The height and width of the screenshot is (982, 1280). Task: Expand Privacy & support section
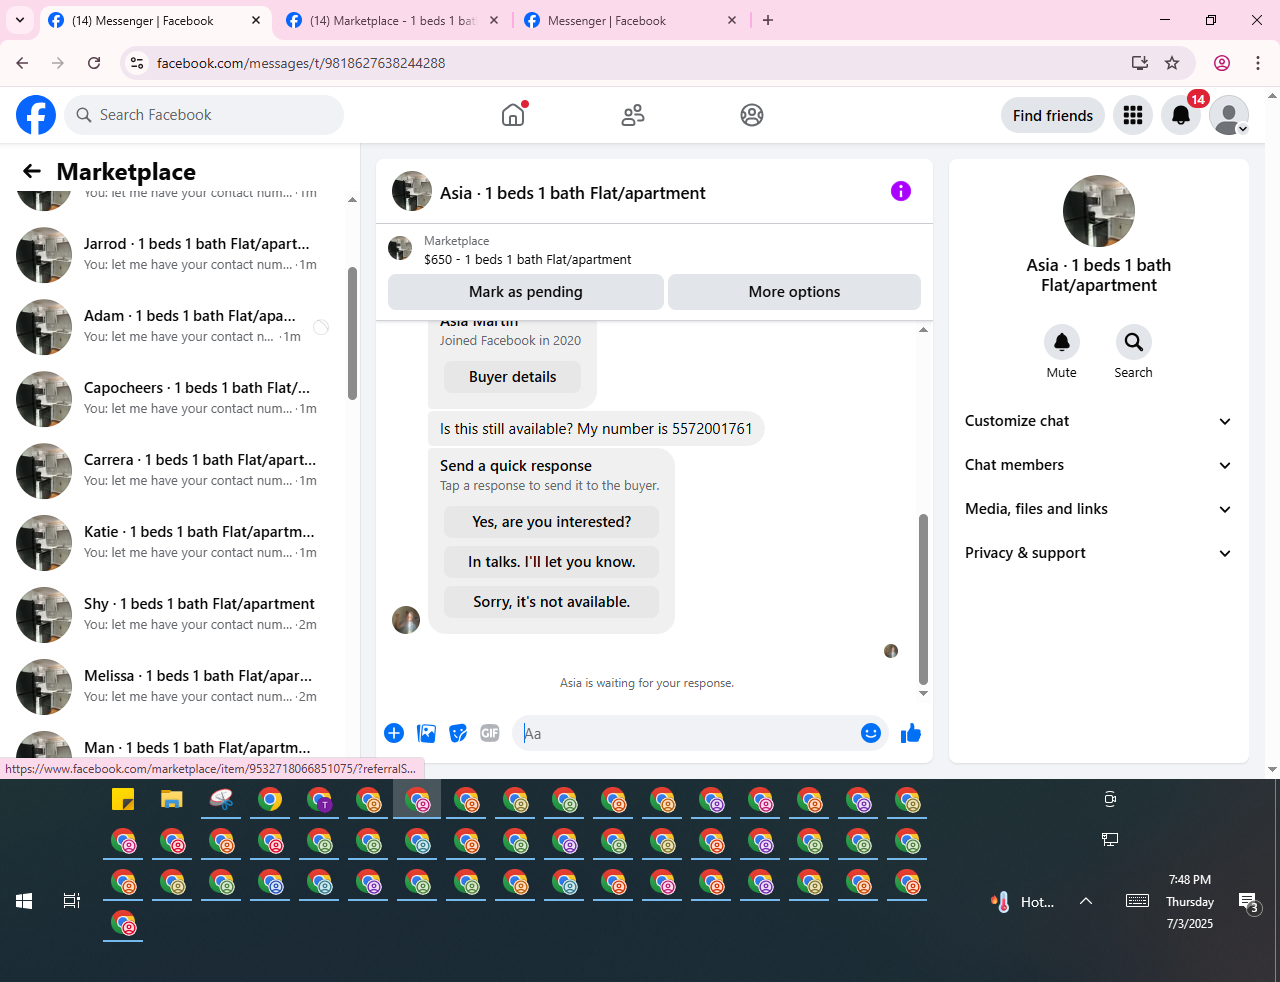click(x=1099, y=553)
